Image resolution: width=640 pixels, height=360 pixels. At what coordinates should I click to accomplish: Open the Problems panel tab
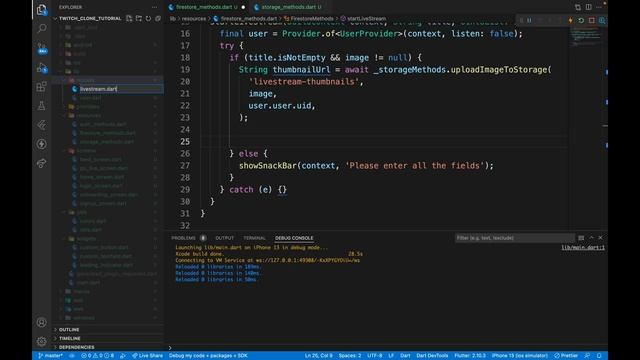[x=188, y=238]
